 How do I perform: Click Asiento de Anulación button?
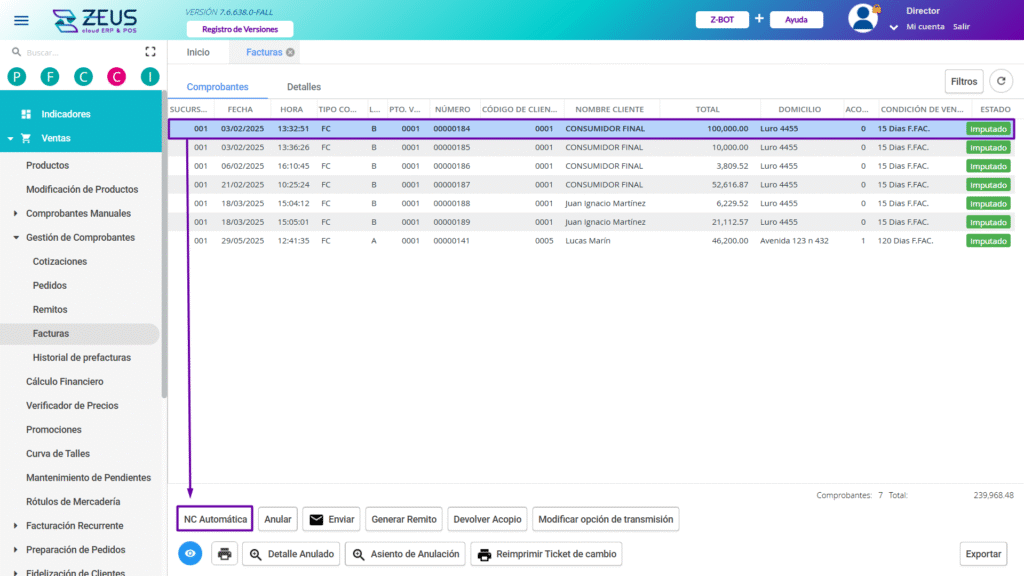[405, 554]
